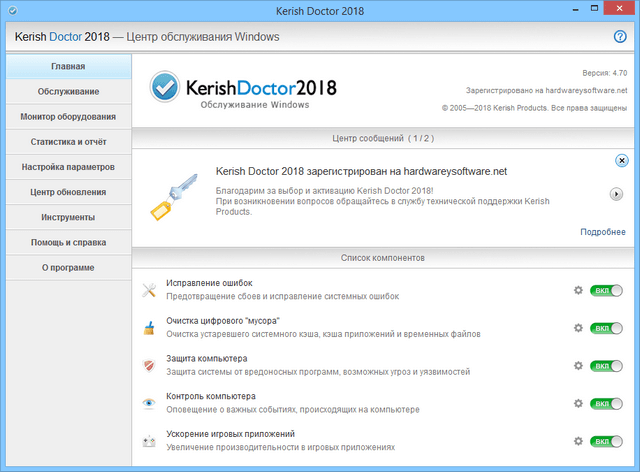The height and width of the screenshot is (472, 640).
Task: Close the message center notification
Action: click(x=621, y=160)
